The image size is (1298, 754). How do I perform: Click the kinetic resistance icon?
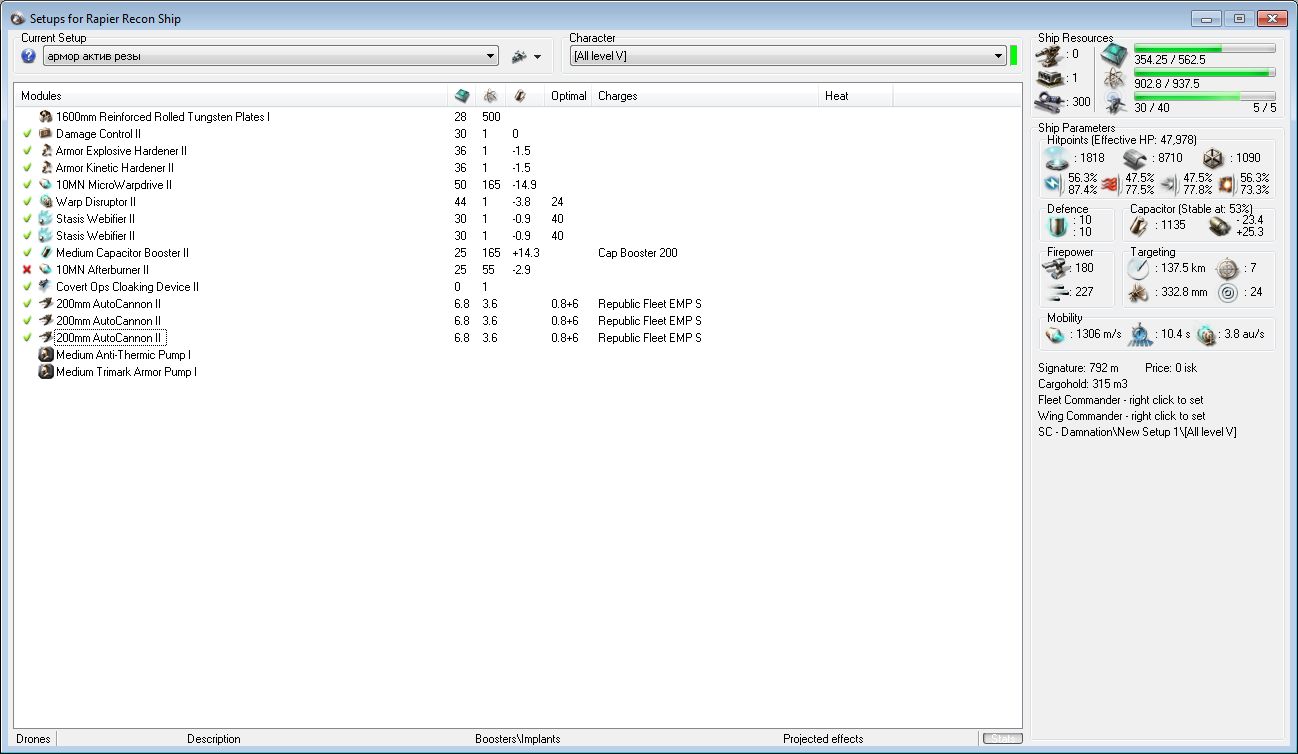(x=1168, y=184)
